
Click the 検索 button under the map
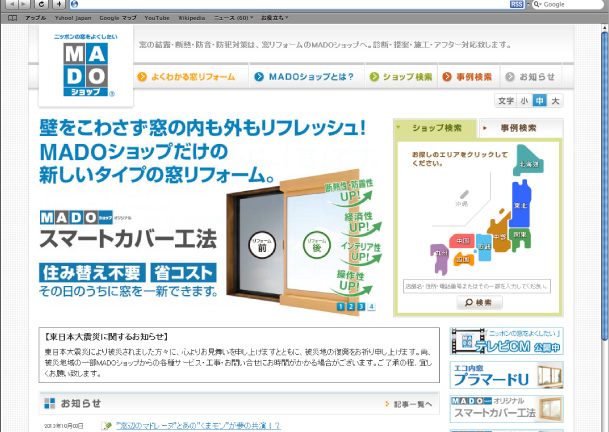(x=479, y=302)
